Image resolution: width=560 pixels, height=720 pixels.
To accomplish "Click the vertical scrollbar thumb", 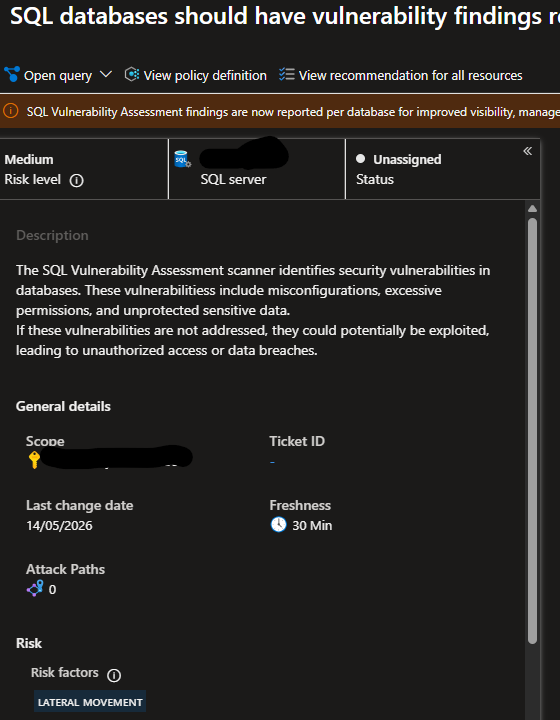I will [x=532, y=431].
